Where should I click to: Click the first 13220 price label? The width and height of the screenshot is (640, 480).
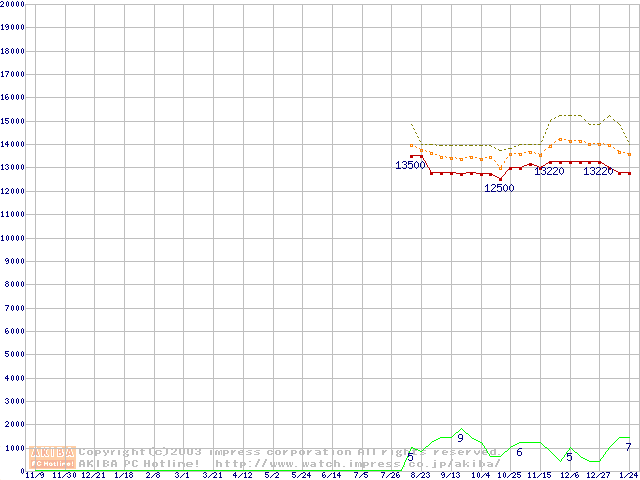(x=549, y=171)
